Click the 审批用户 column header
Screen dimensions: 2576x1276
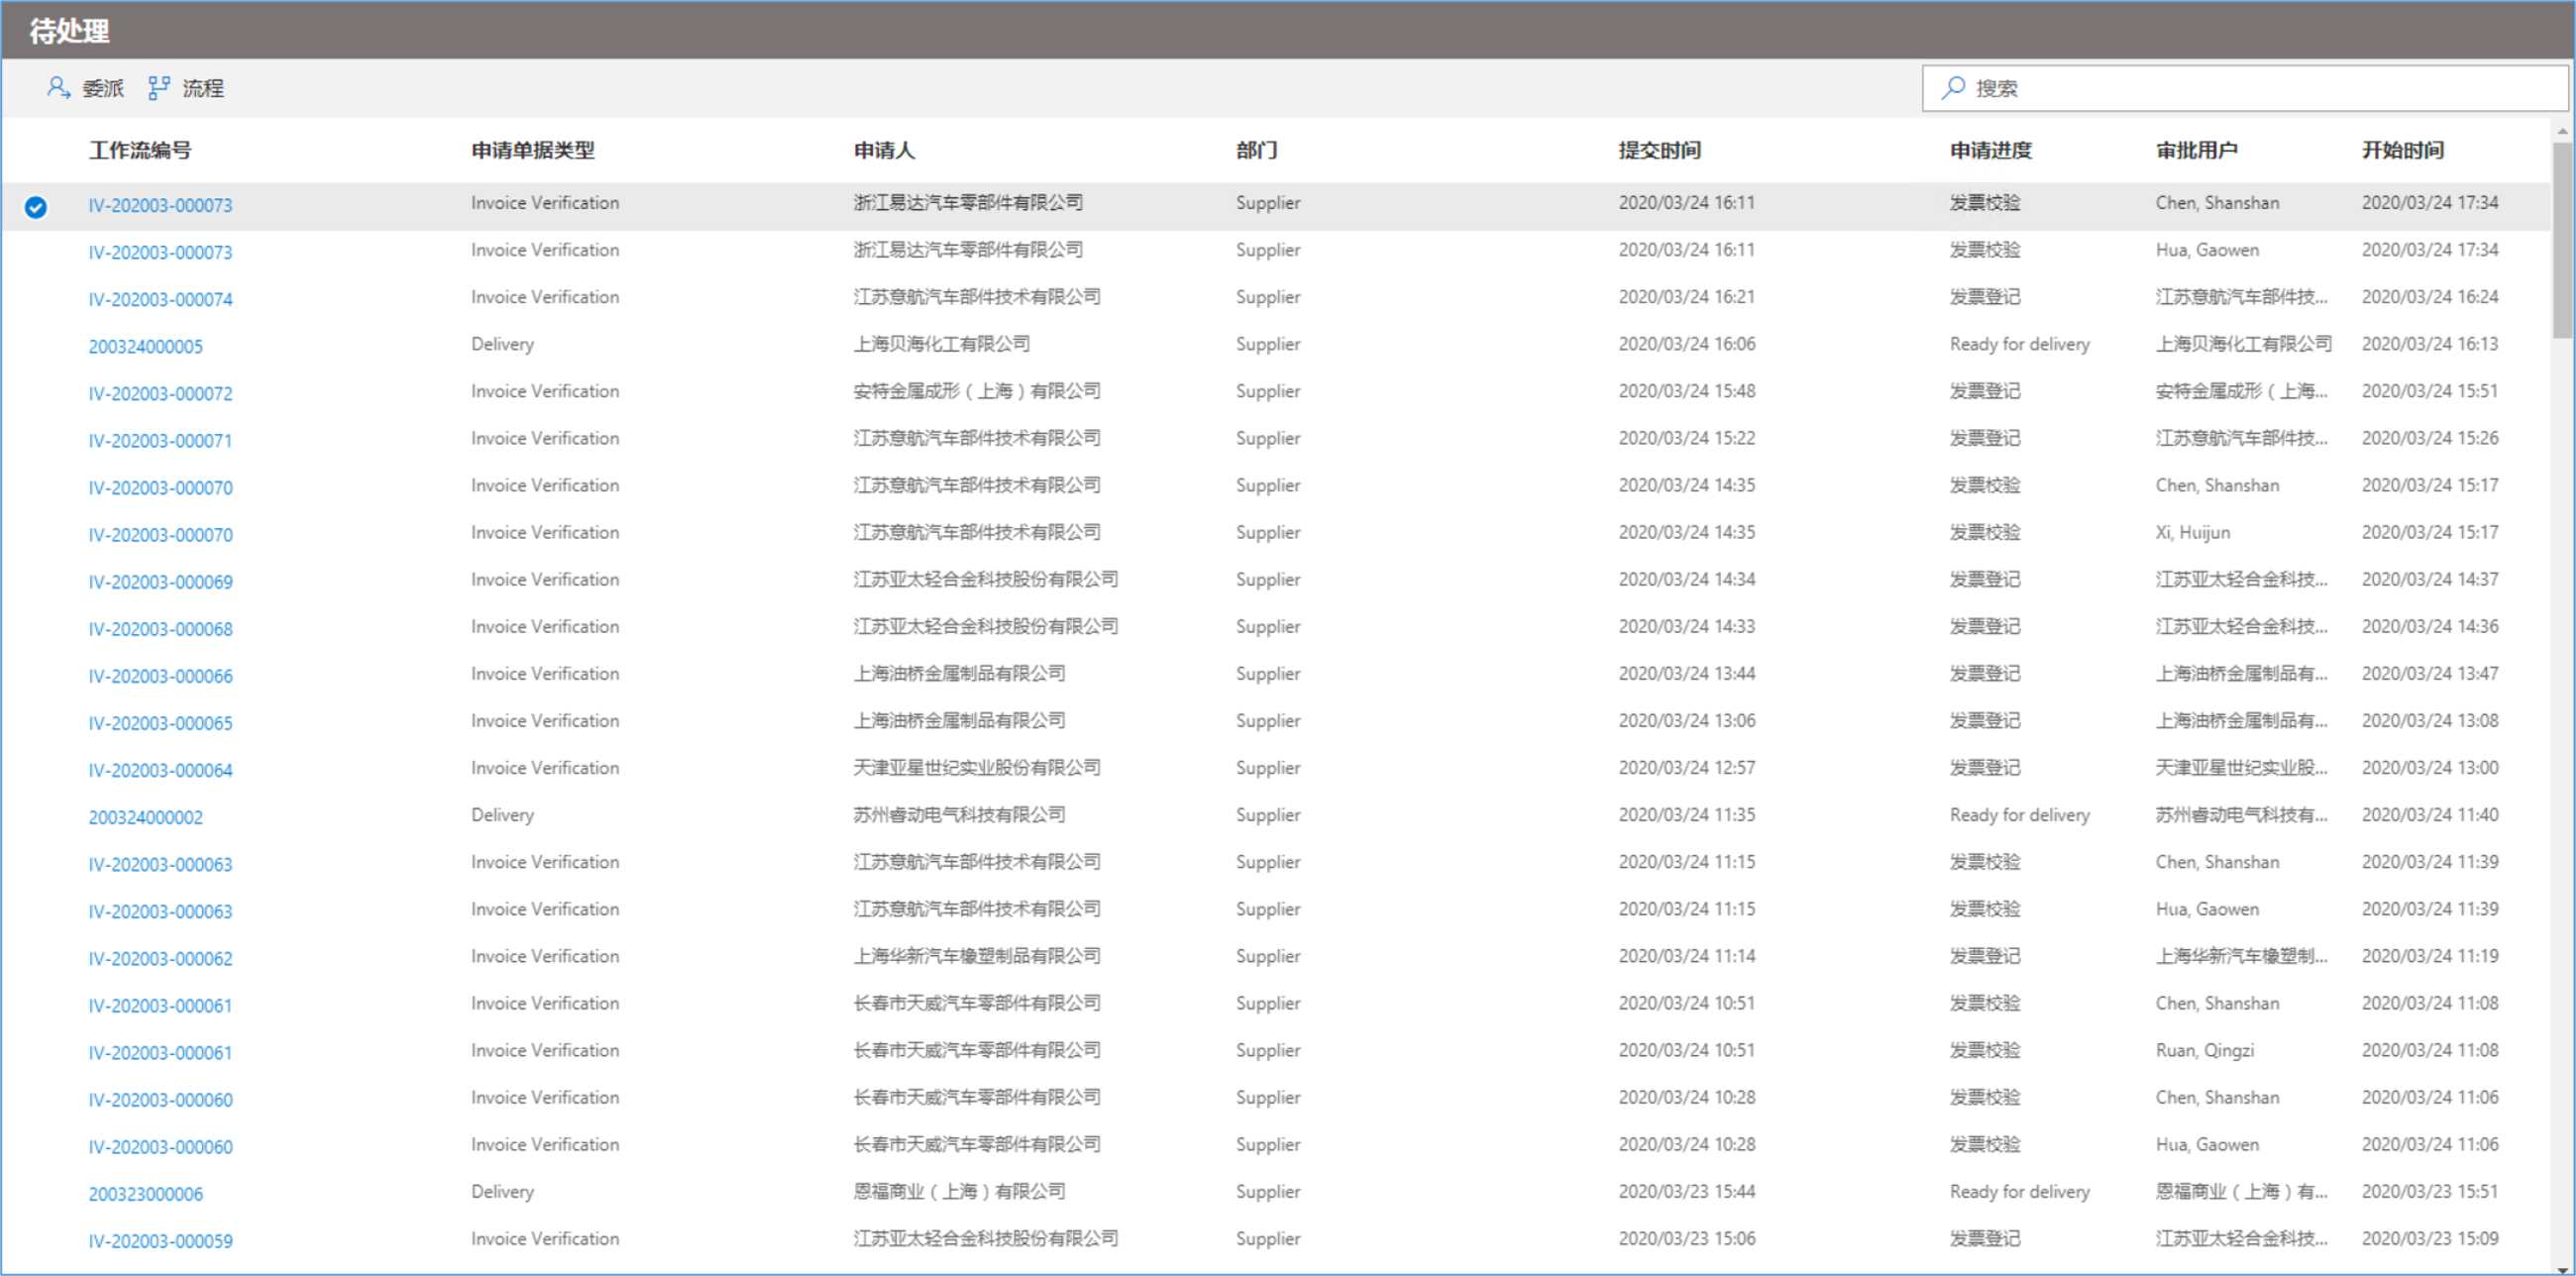click(x=2197, y=150)
